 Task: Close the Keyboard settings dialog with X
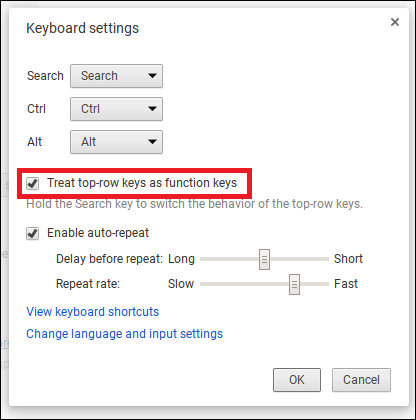(x=395, y=22)
